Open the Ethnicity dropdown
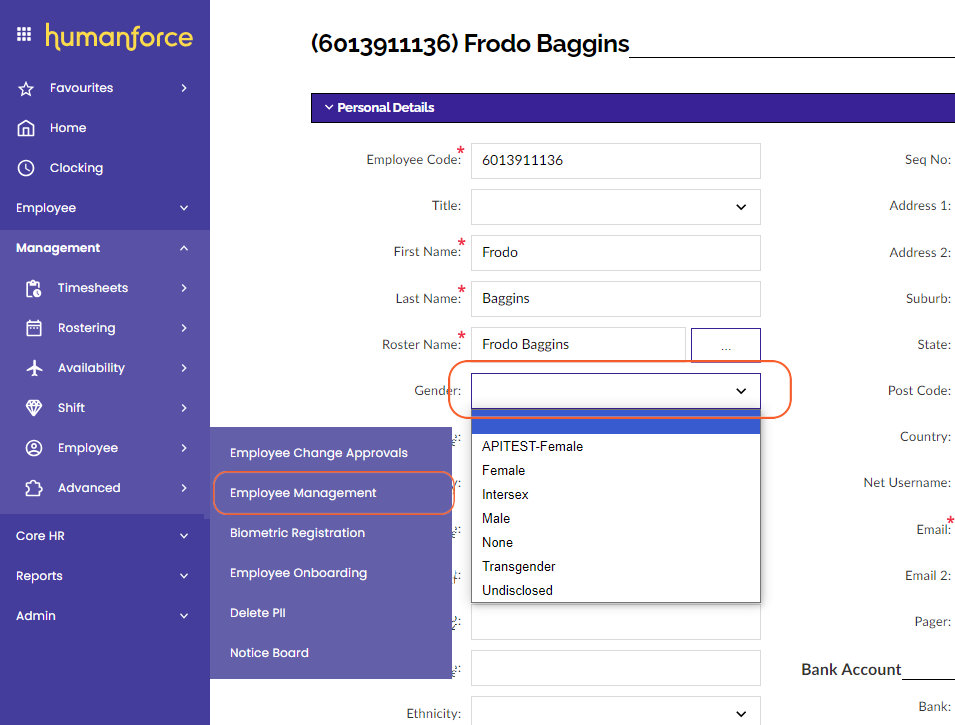Image resolution: width=955 pixels, height=725 pixels. pyautogui.click(x=615, y=714)
